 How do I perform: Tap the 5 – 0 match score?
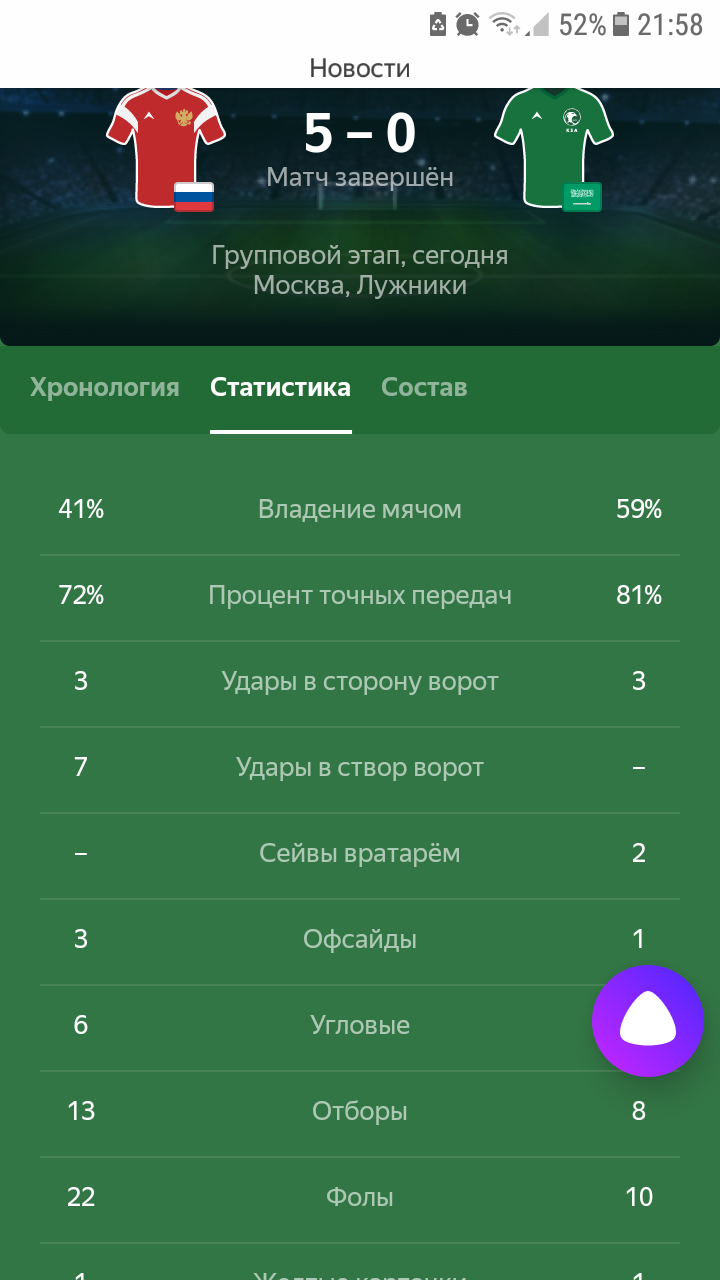pyautogui.click(x=360, y=134)
